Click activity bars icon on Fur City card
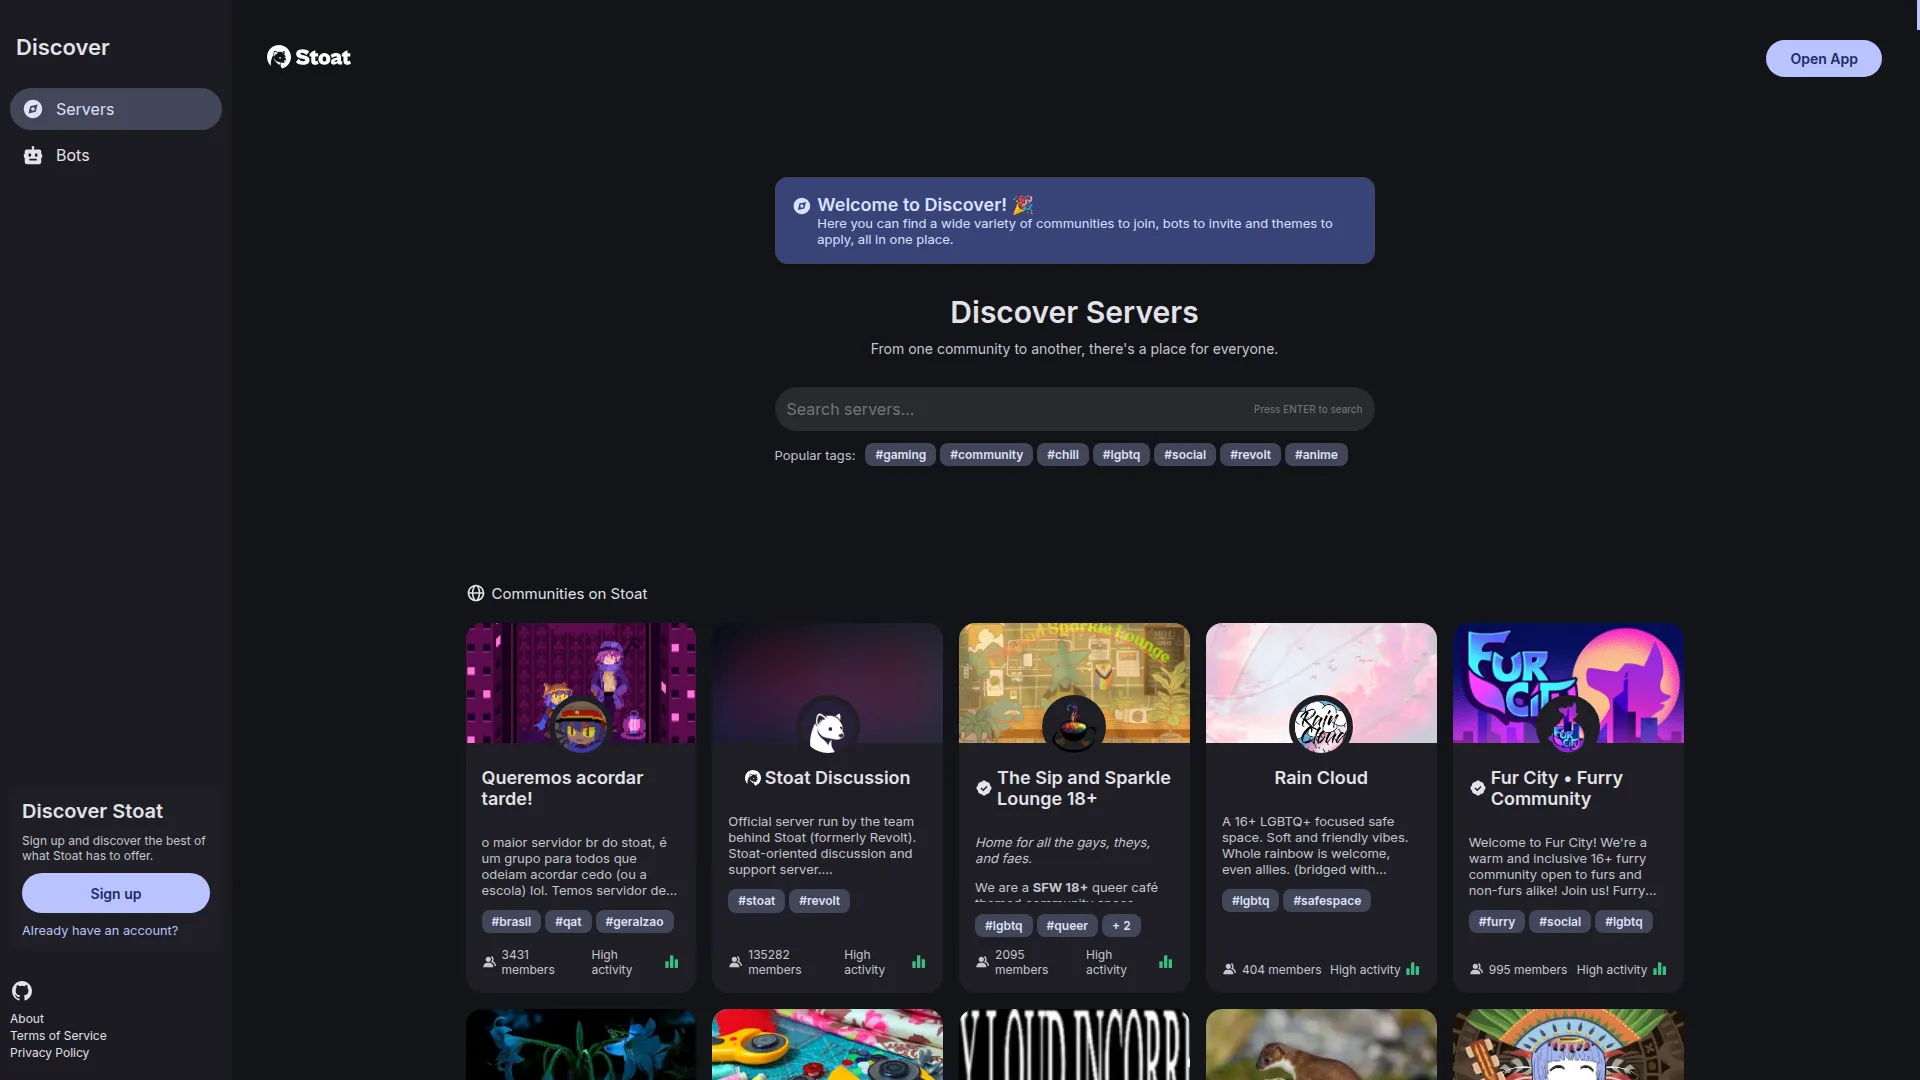This screenshot has width=1920, height=1080. click(x=1659, y=969)
